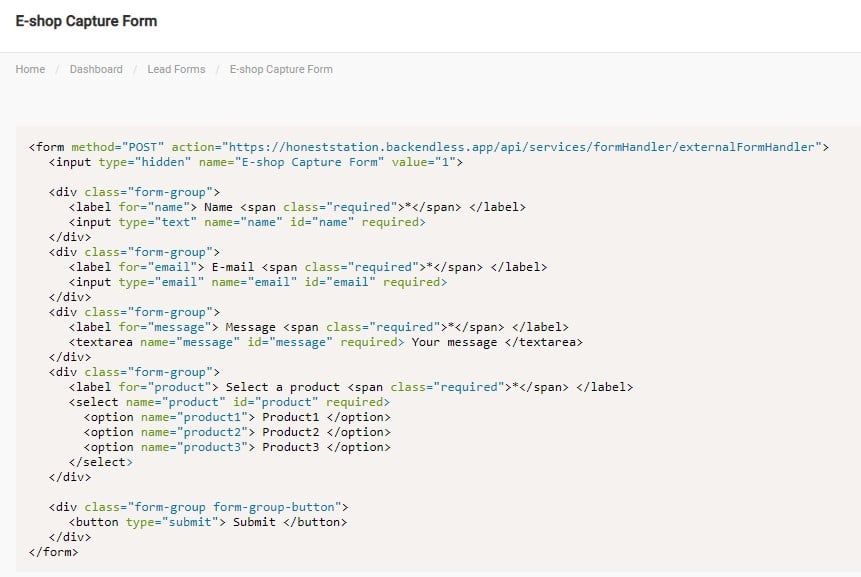The height and width of the screenshot is (577, 861).
Task: Click the option product3 code line
Action: (x=237, y=447)
